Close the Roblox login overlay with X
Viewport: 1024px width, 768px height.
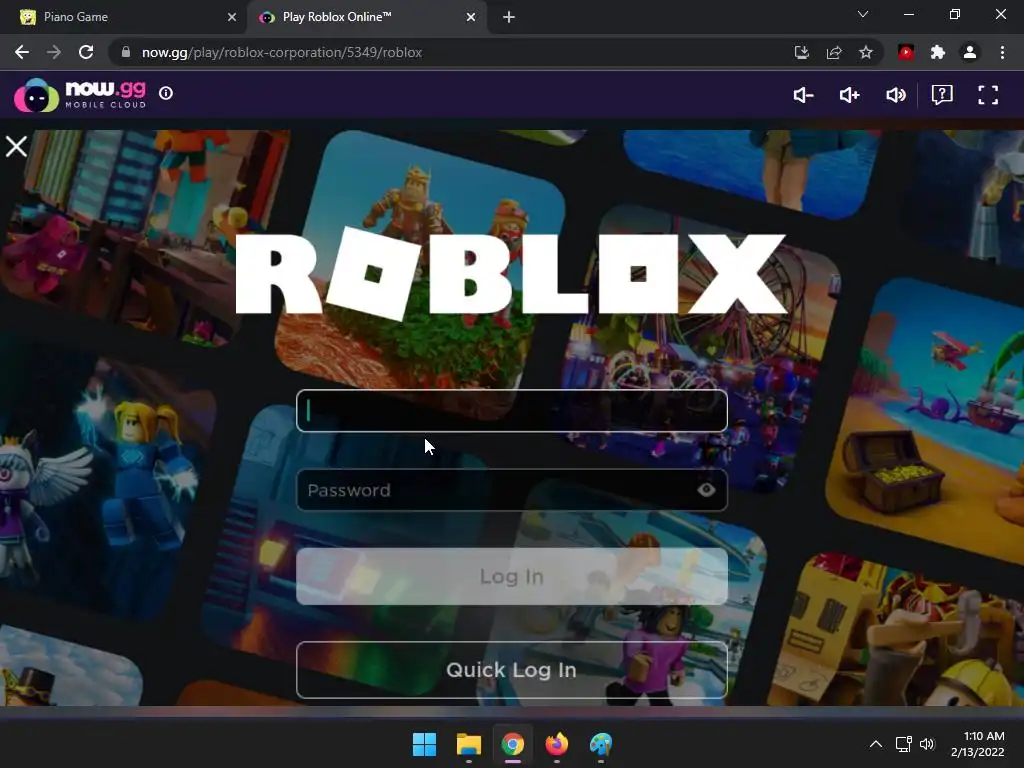[x=16, y=146]
